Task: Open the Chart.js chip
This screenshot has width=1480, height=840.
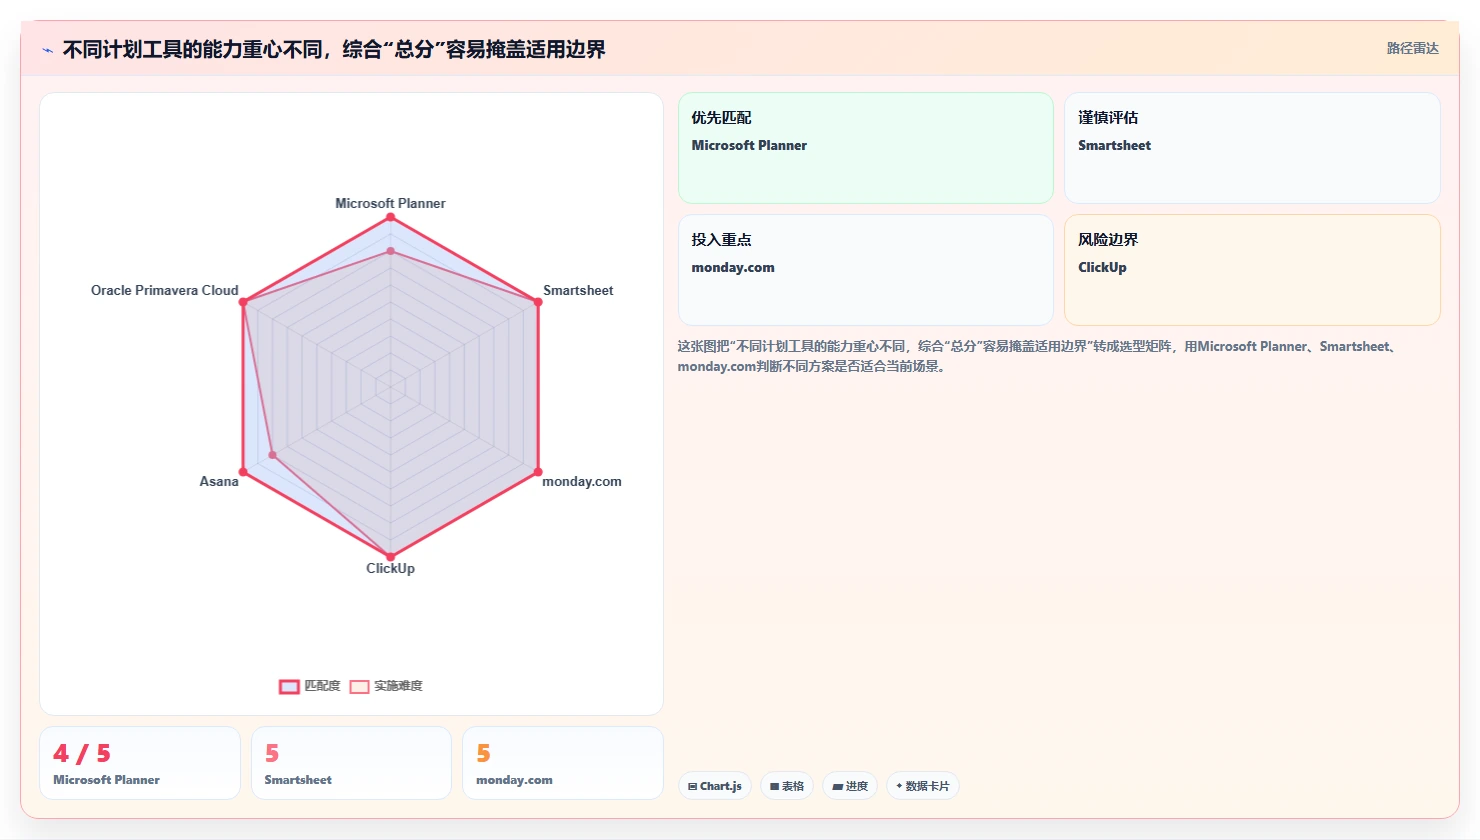Action: [715, 786]
